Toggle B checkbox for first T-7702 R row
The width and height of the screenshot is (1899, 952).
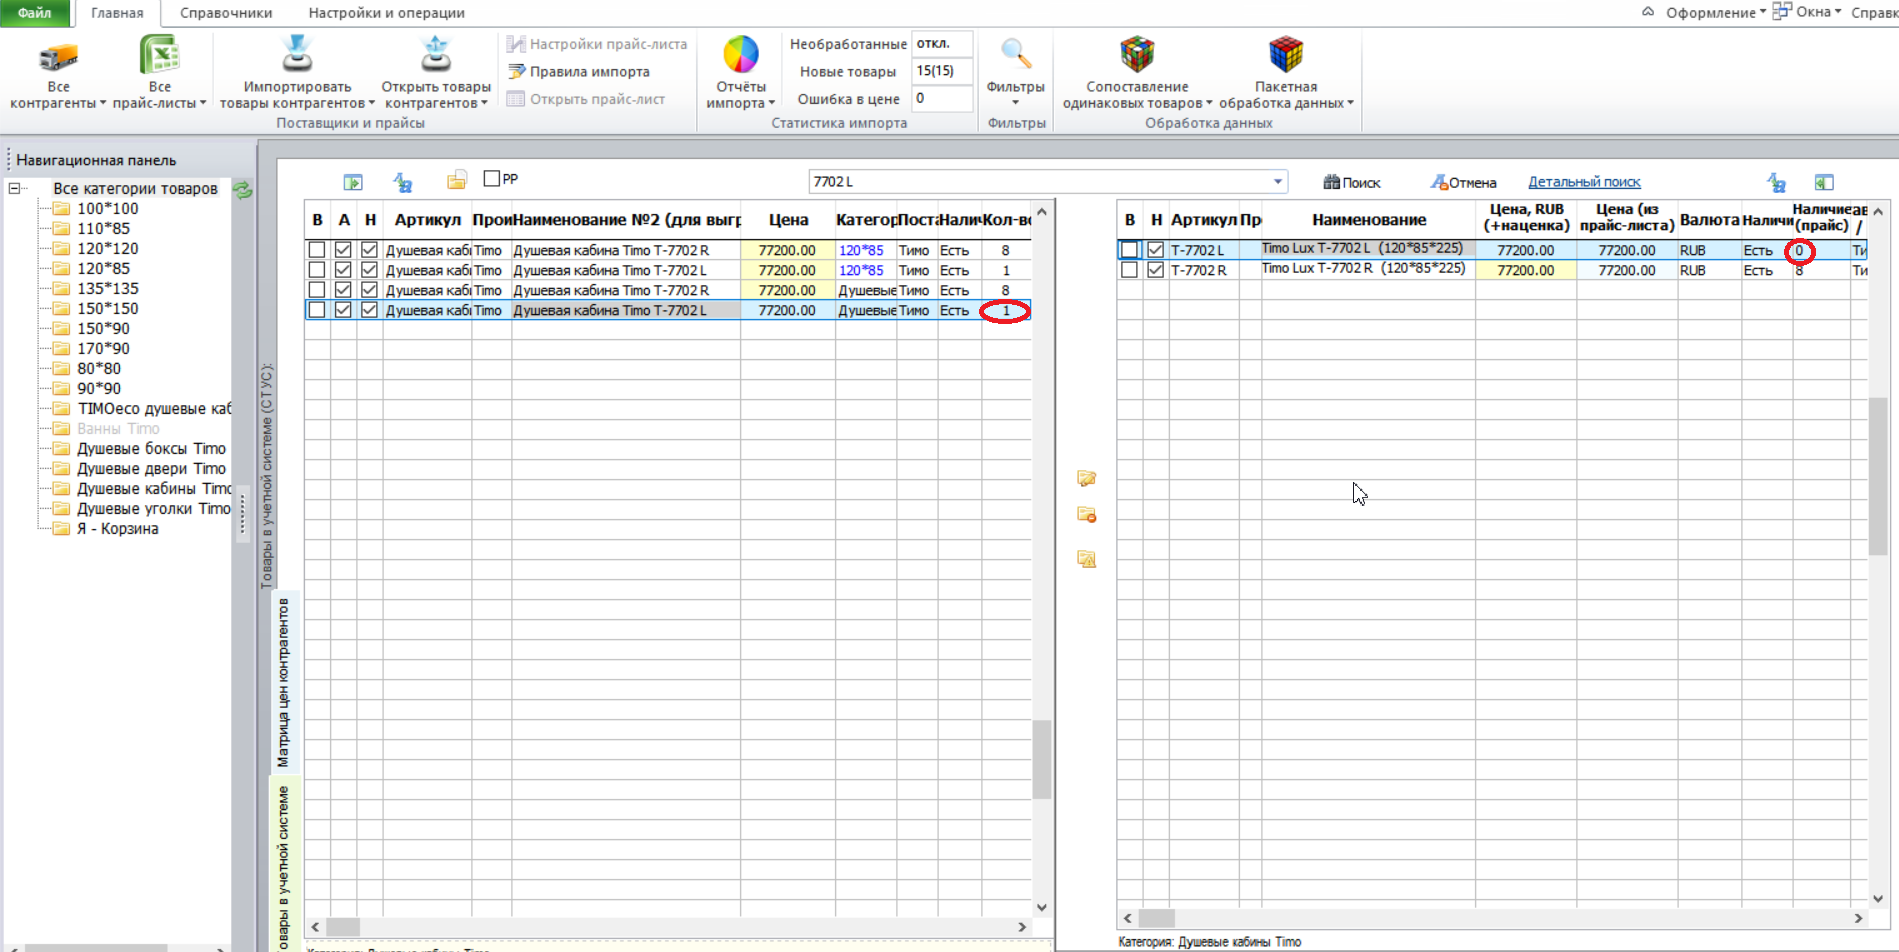coord(317,250)
